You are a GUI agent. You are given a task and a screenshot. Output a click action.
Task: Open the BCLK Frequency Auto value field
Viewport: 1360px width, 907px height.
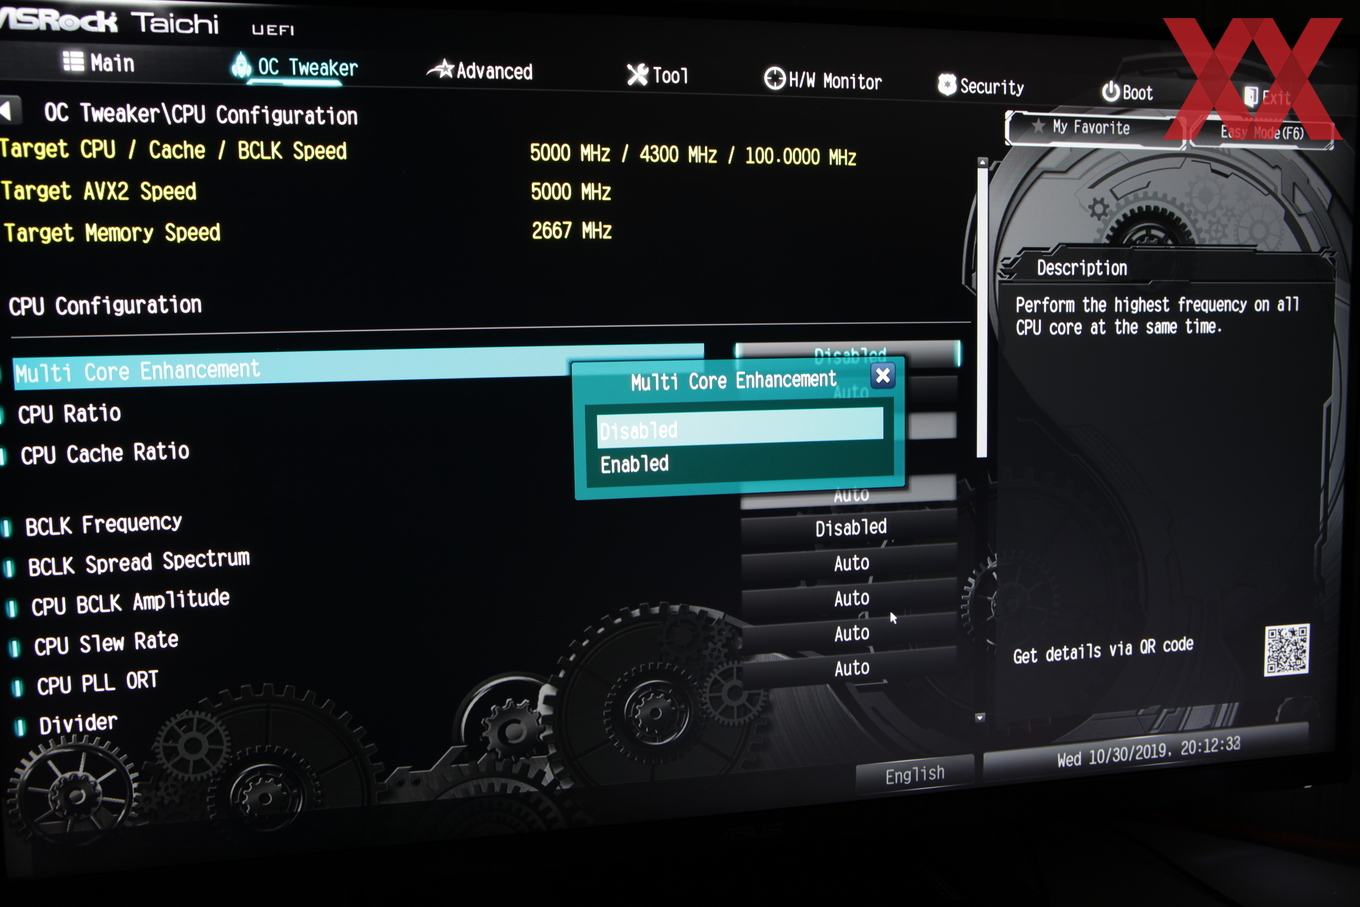(x=851, y=493)
